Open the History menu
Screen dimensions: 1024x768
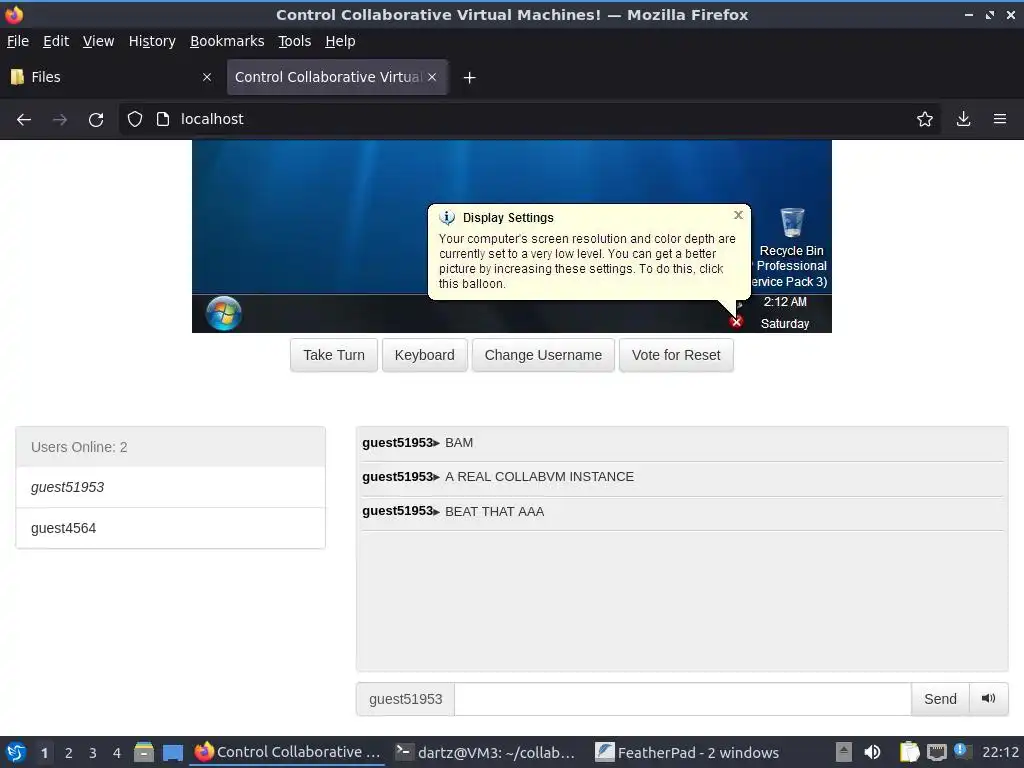coord(152,41)
